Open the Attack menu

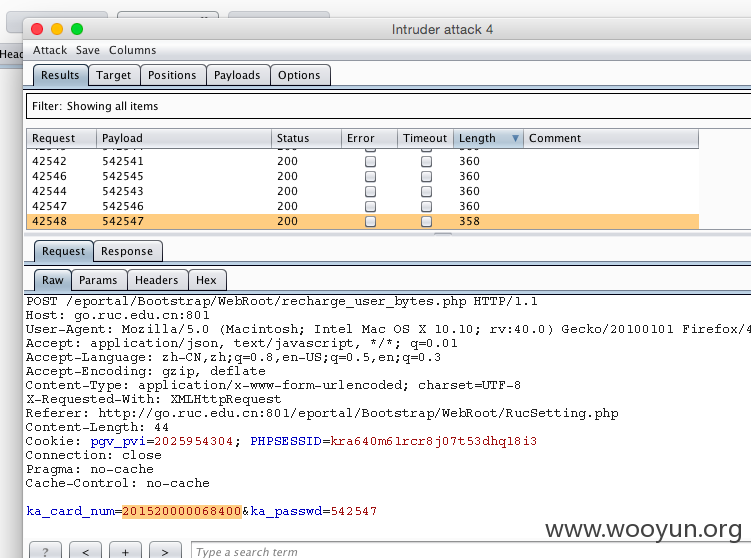(x=50, y=50)
